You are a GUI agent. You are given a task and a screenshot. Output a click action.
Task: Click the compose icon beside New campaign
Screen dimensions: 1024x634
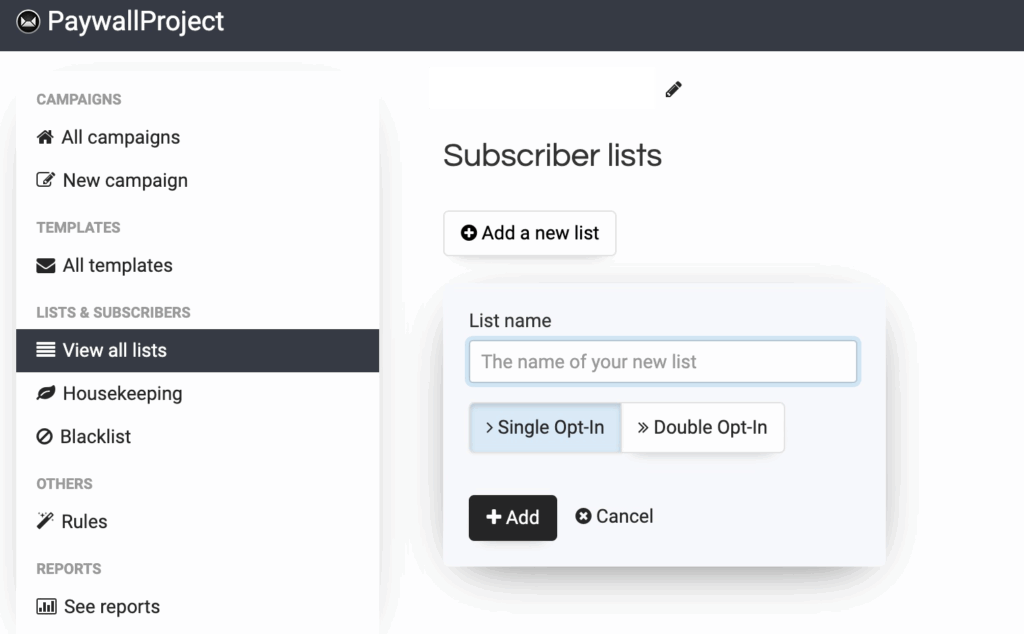(x=45, y=180)
